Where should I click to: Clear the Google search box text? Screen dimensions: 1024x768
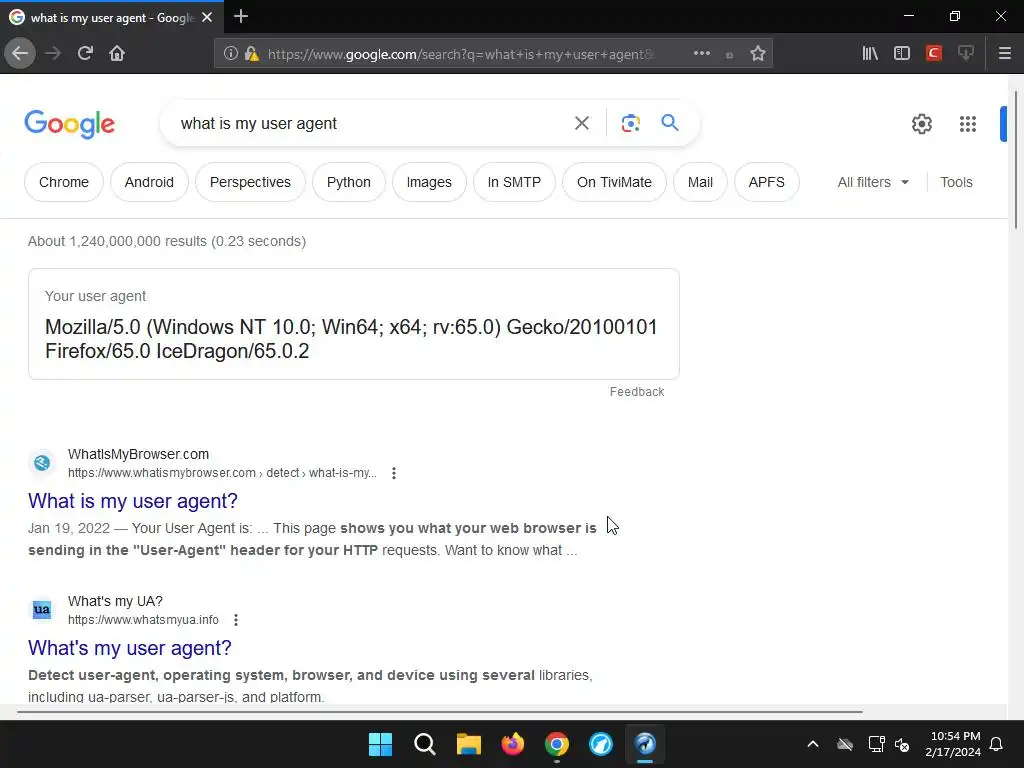(582, 123)
